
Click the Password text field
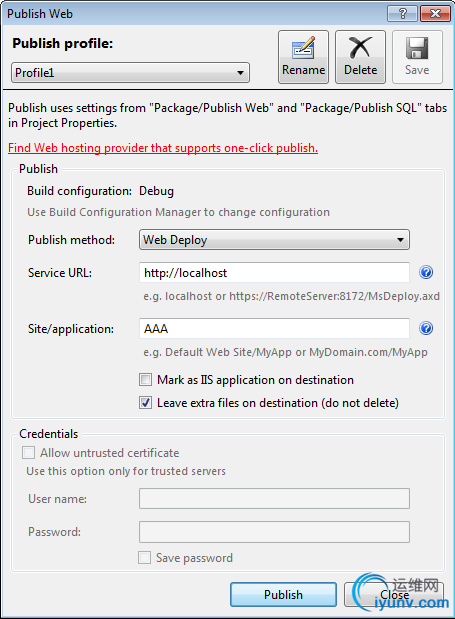coord(274,532)
